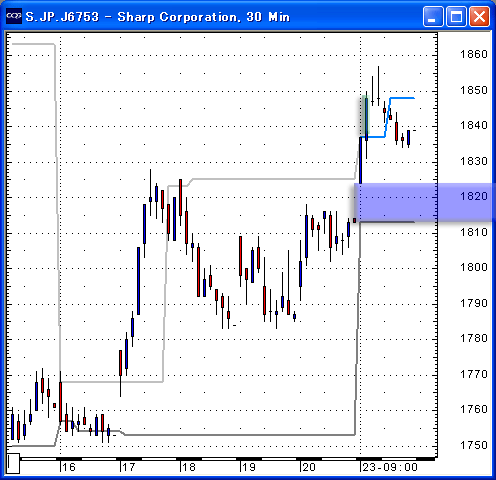The width and height of the screenshot is (496, 480).
Task: Click price label 1850 on the axis
Action: [474, 90]
